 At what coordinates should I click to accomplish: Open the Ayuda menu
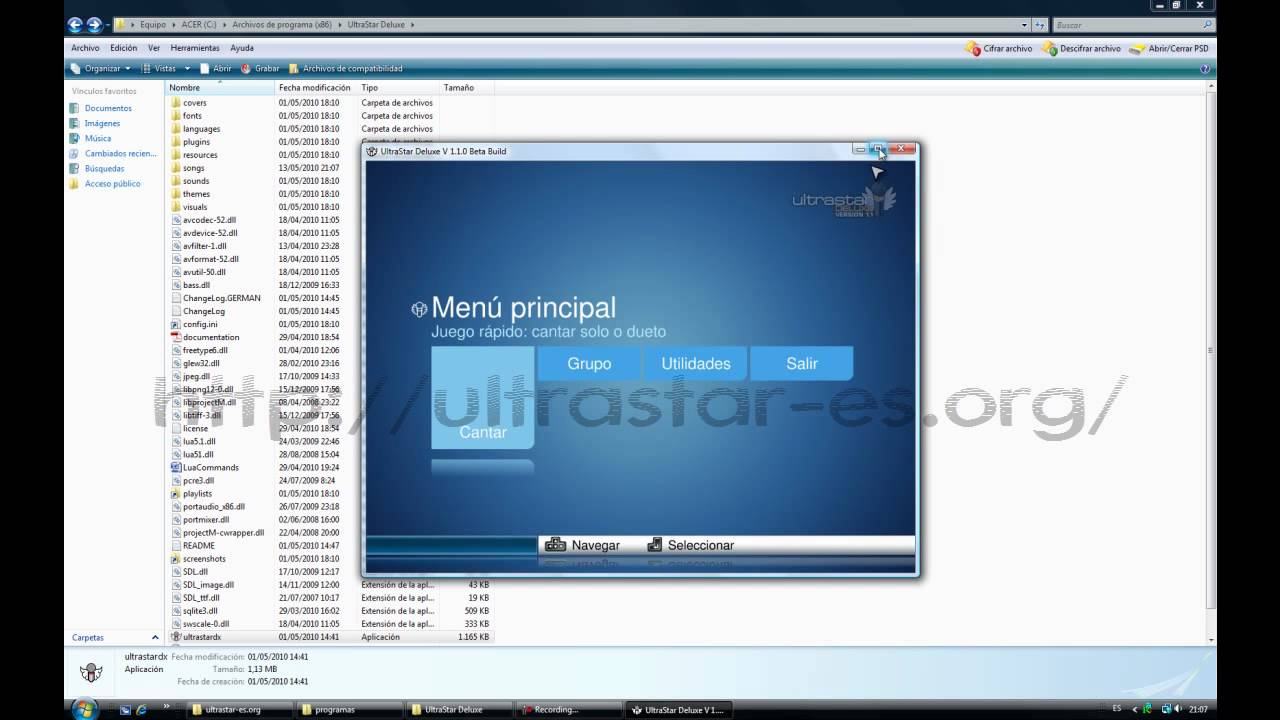(x=242, y=48)
